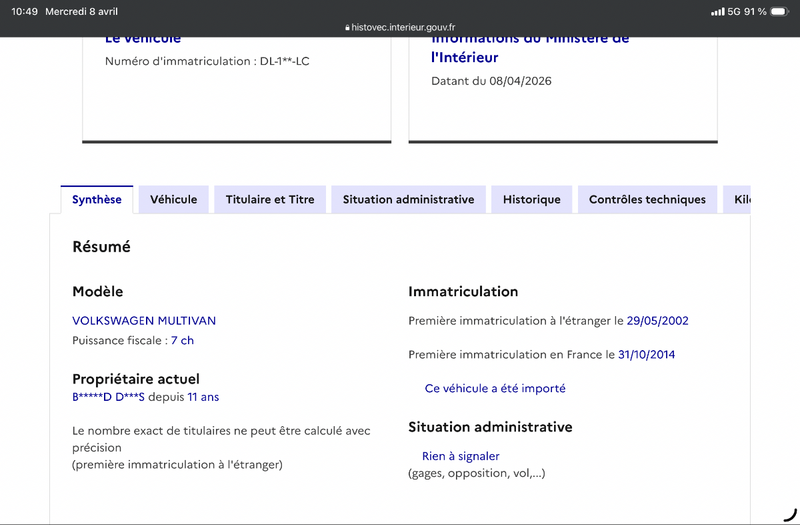Switch to the Véhicule tab

point(173,199)
